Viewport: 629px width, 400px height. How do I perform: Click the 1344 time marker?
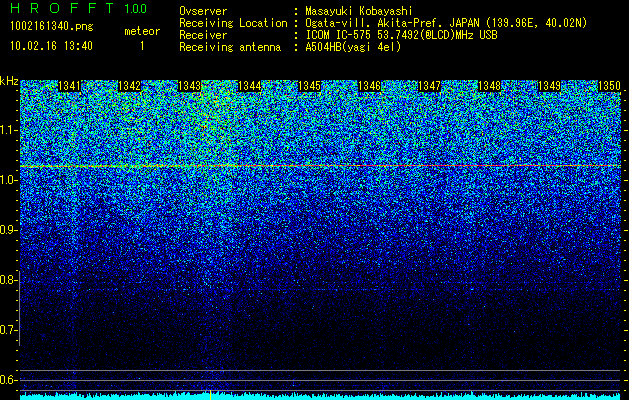click(x=250, y=86)
